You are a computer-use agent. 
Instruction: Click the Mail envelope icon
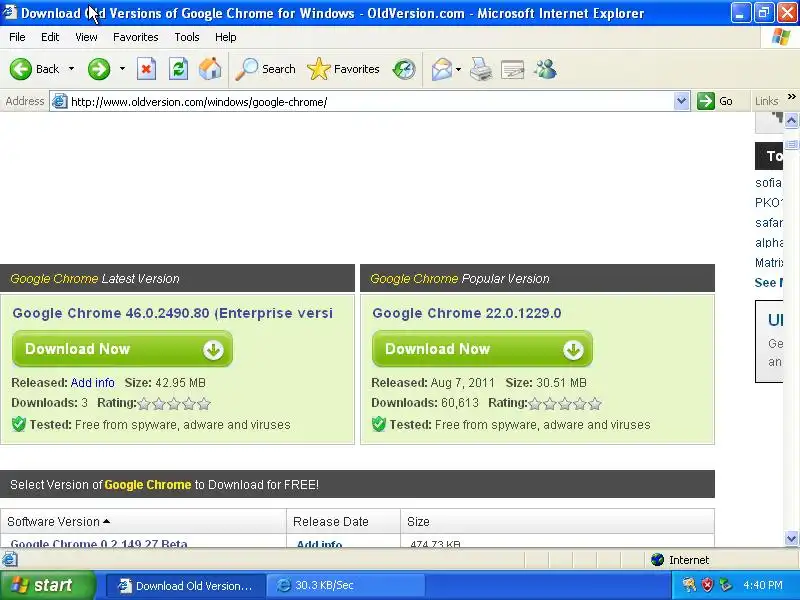click(441, 69)
